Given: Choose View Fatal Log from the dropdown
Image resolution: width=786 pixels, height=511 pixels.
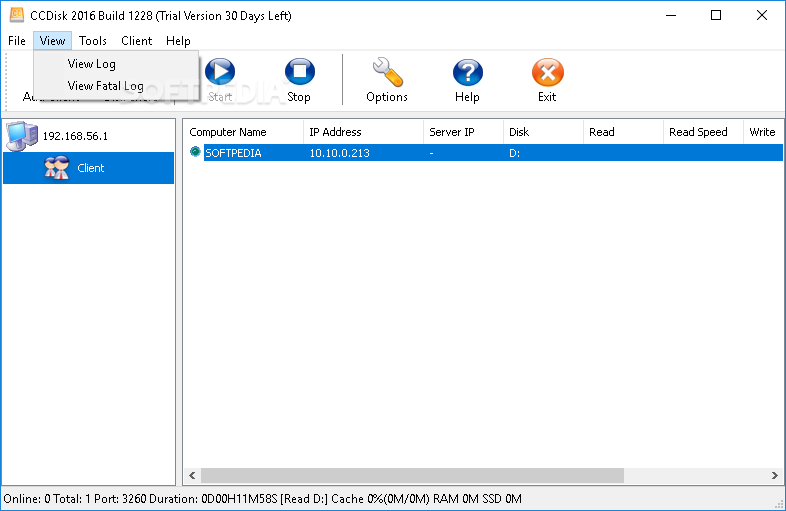Looking at the screenshot, I should 116,86.
